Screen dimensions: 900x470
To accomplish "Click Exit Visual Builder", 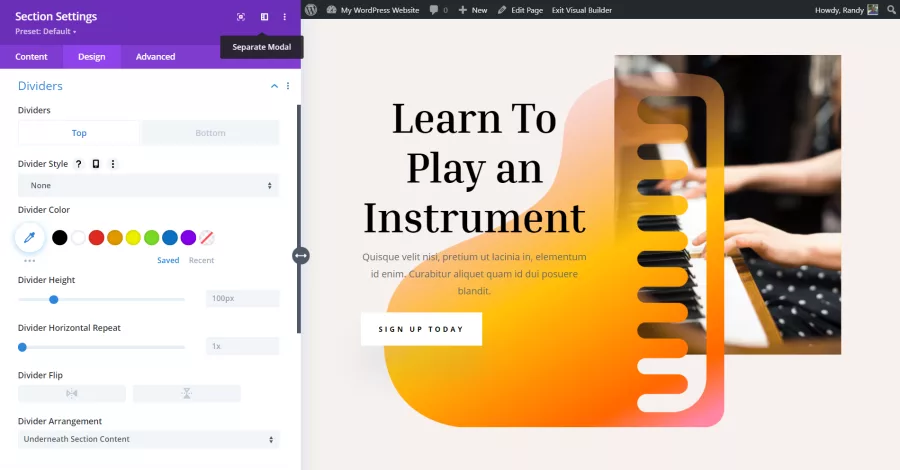I will point(581,10).
